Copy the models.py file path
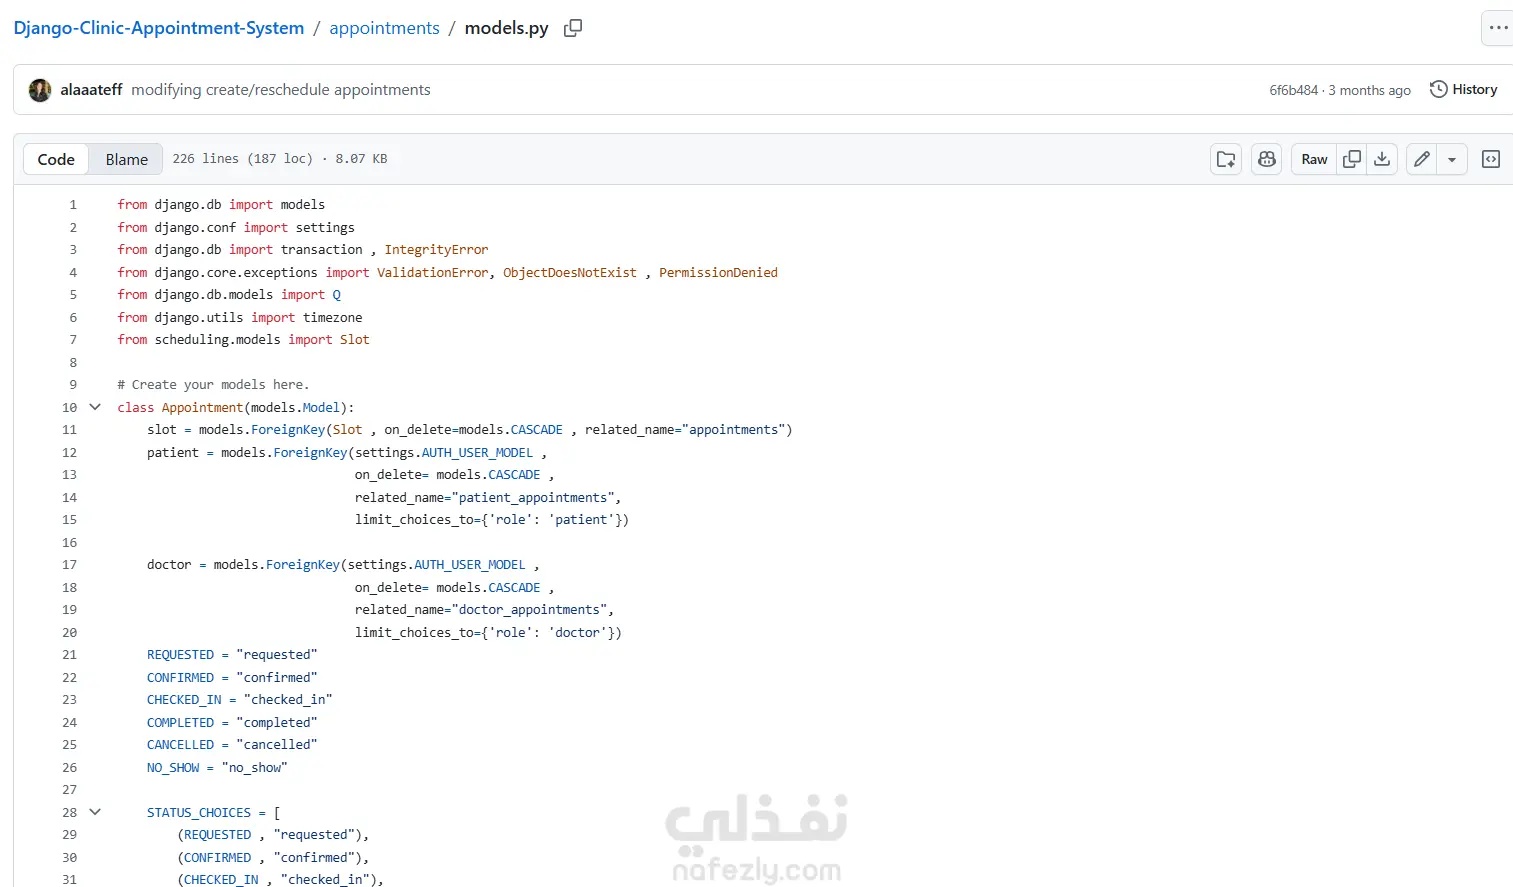 click(573, 28)
